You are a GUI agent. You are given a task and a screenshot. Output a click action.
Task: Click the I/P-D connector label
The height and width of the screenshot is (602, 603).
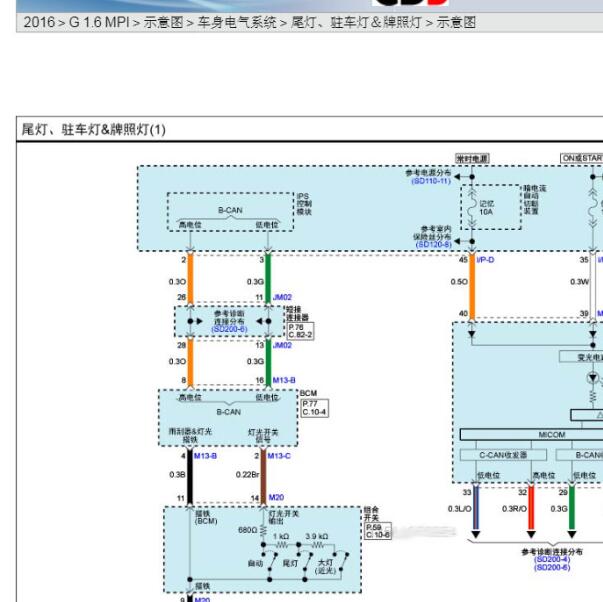pos(485,260)
